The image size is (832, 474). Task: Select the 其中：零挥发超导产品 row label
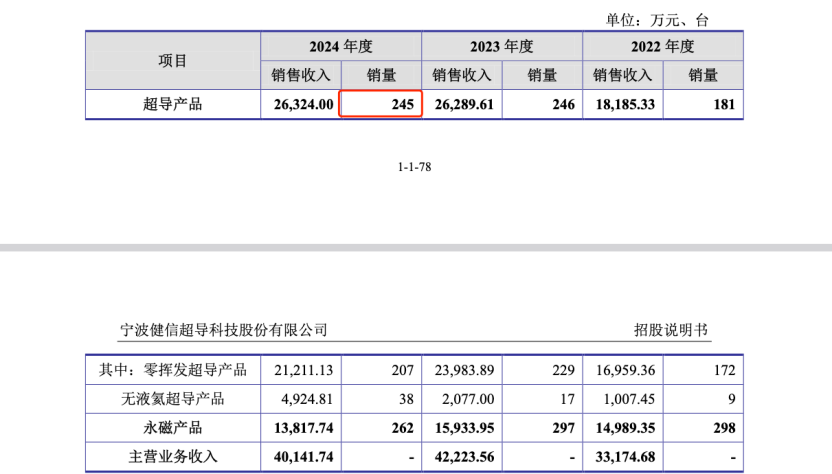pos(173,370)
